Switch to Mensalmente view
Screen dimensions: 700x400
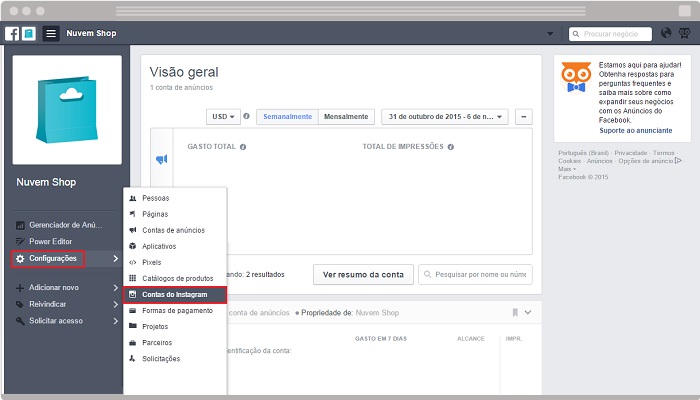coord(346,117)
